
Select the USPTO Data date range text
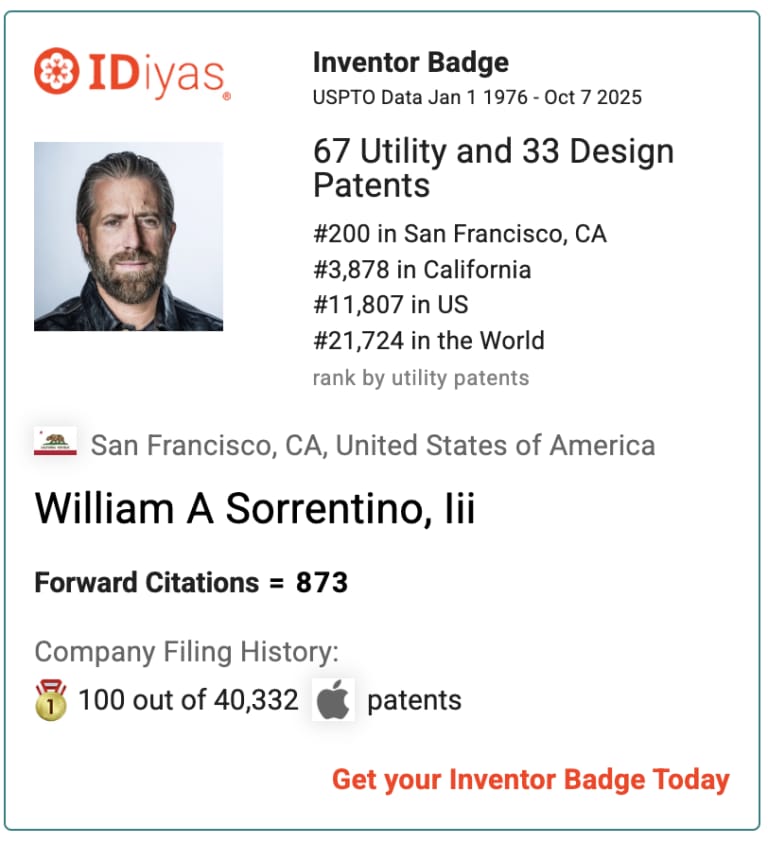[477, 97]
